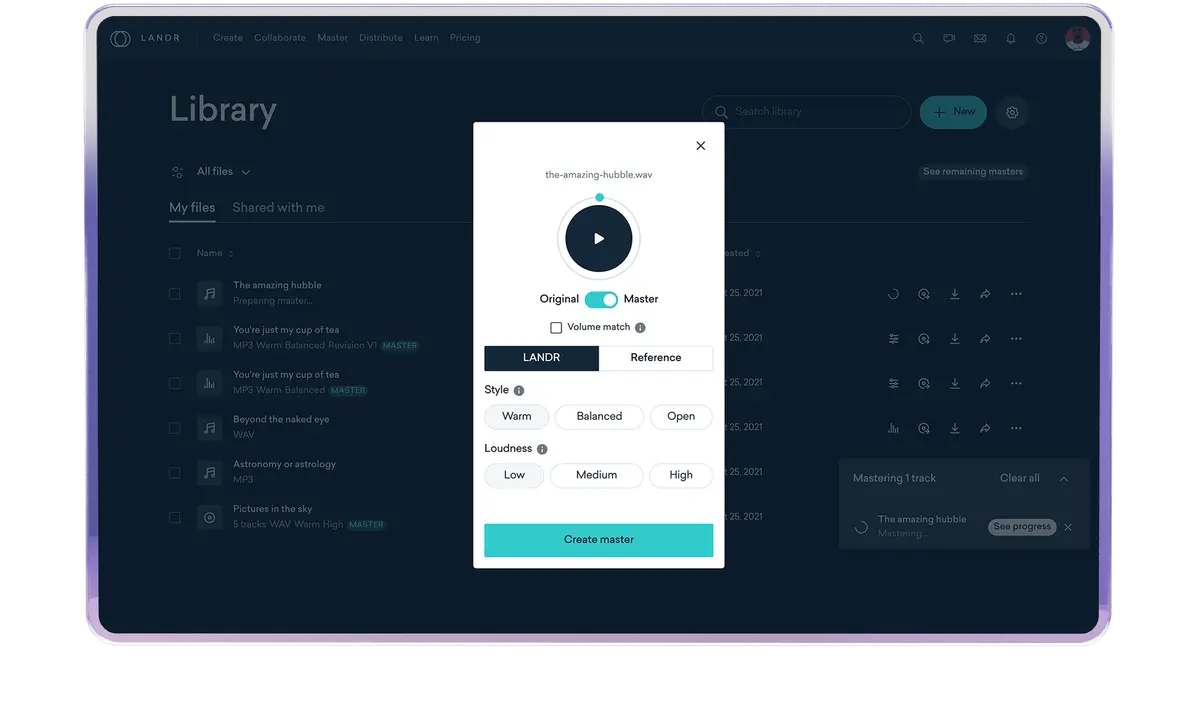Enable the Volume match checkbox

point(556,328)
